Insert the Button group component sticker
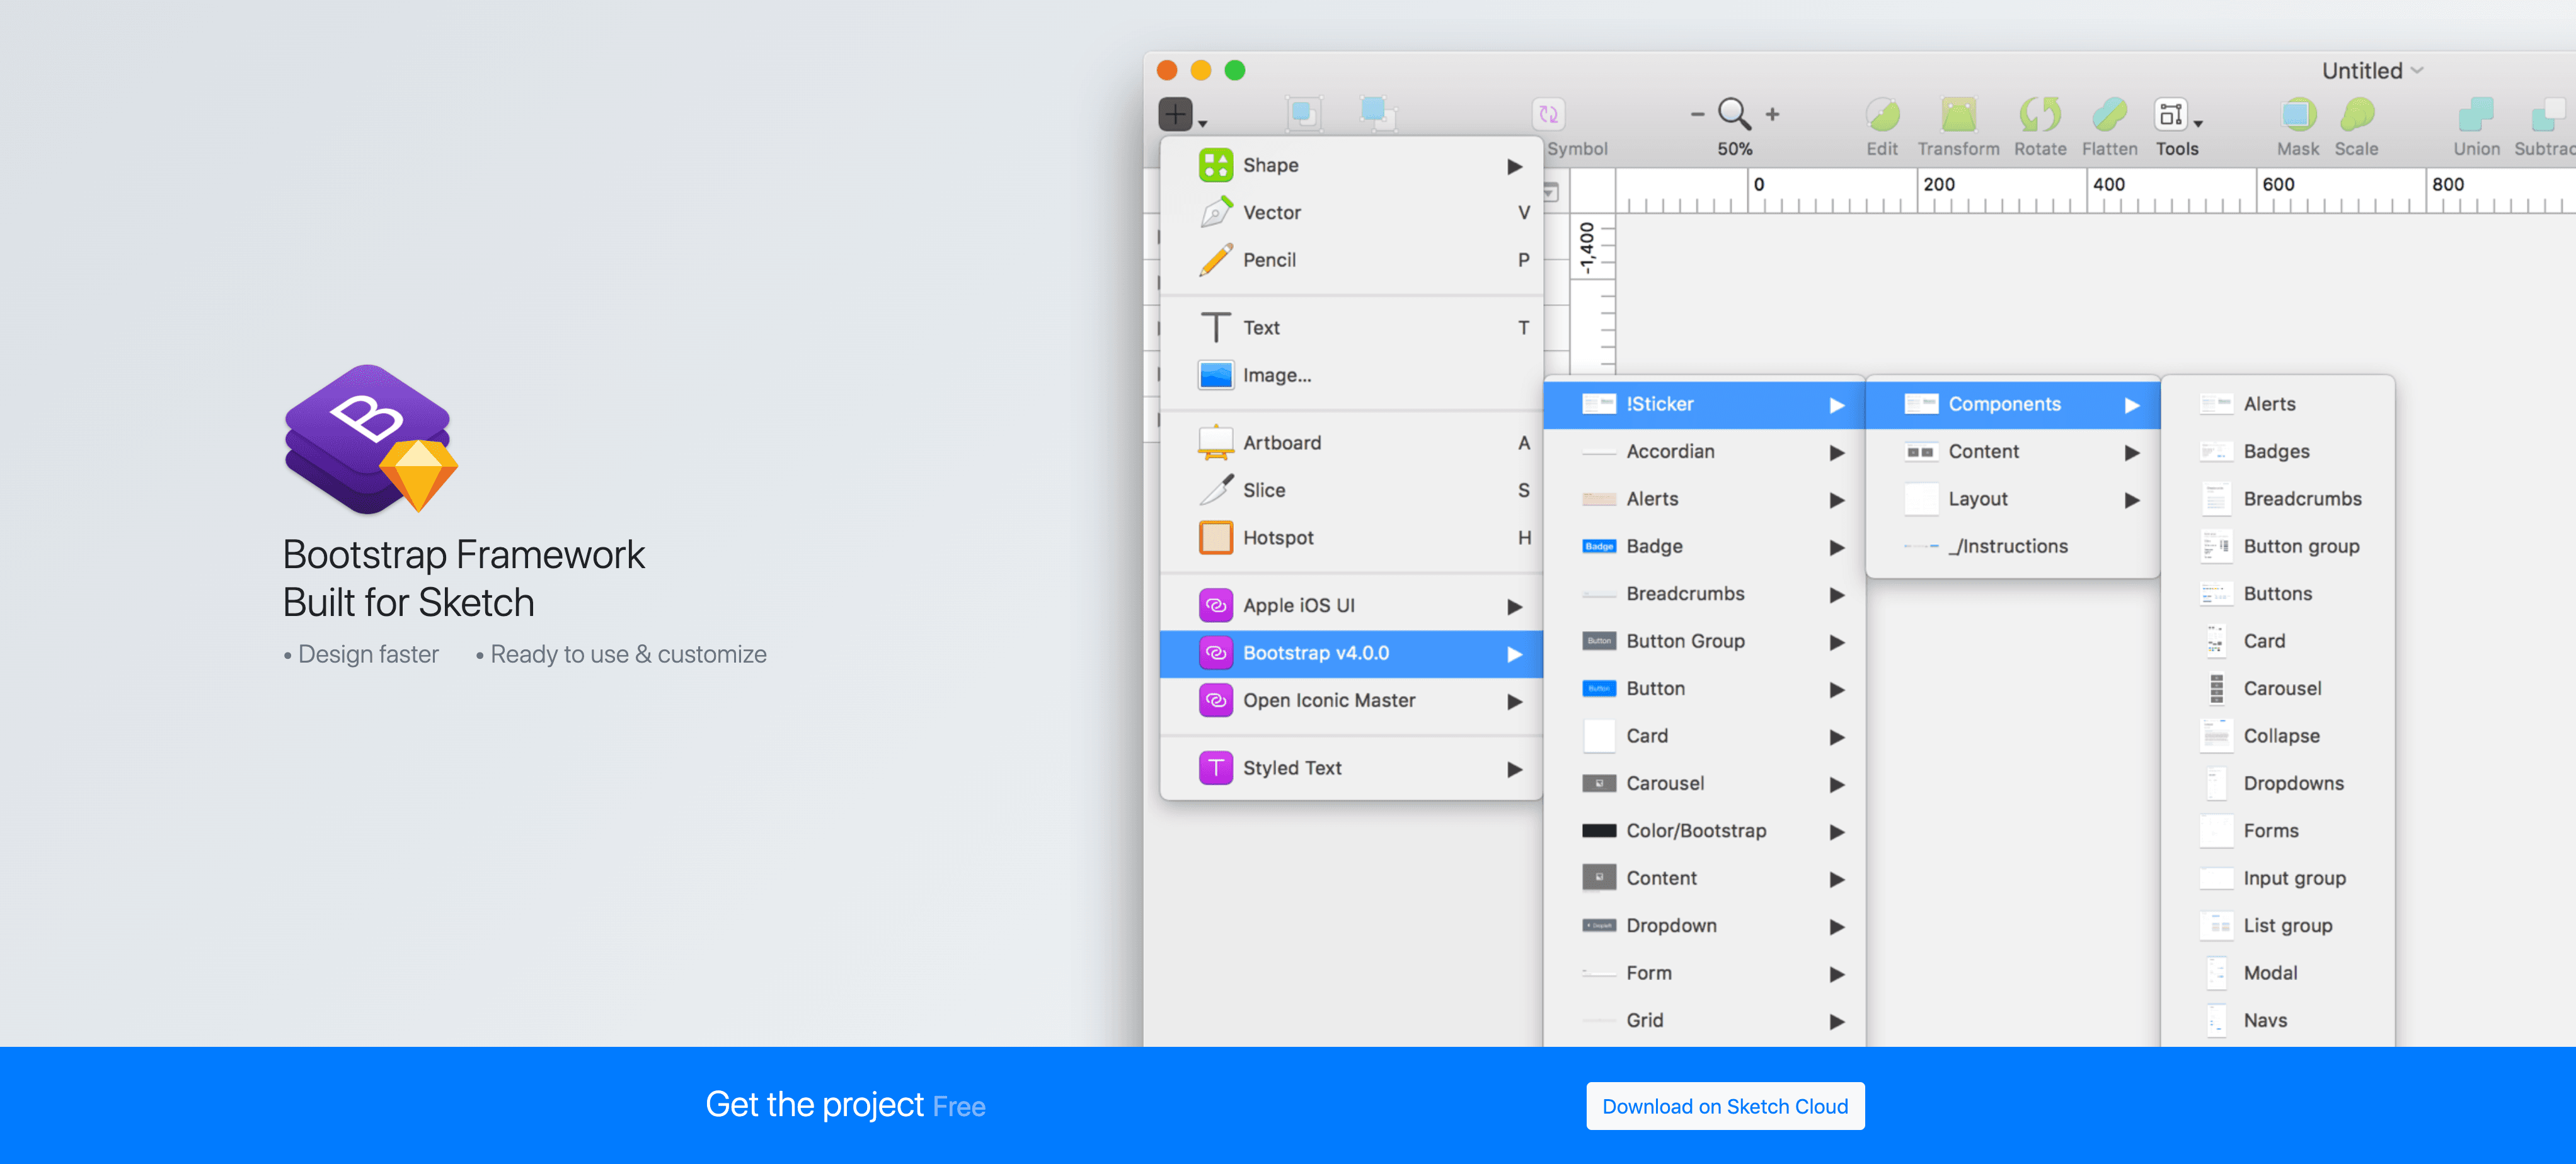 2278,547
